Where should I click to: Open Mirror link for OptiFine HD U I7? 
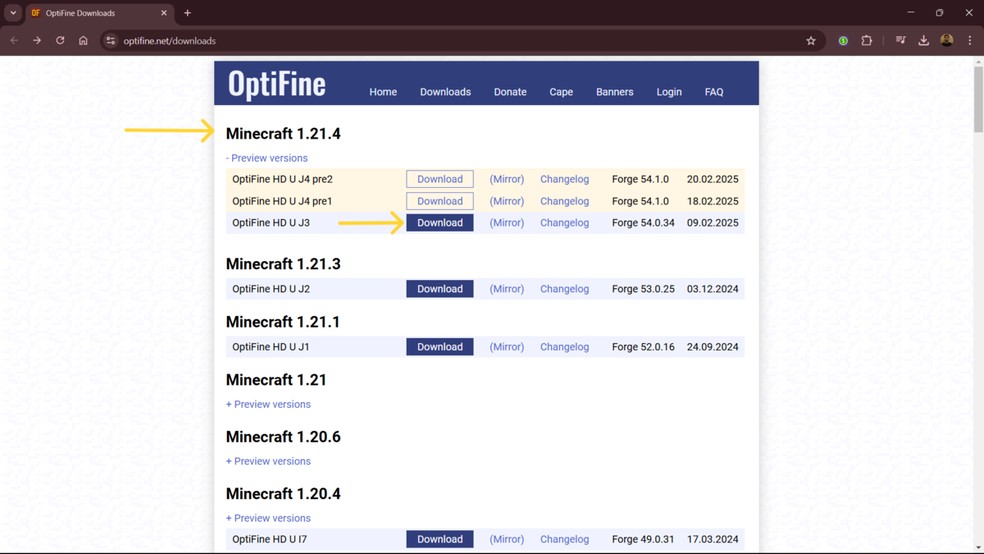pos(506,539)
